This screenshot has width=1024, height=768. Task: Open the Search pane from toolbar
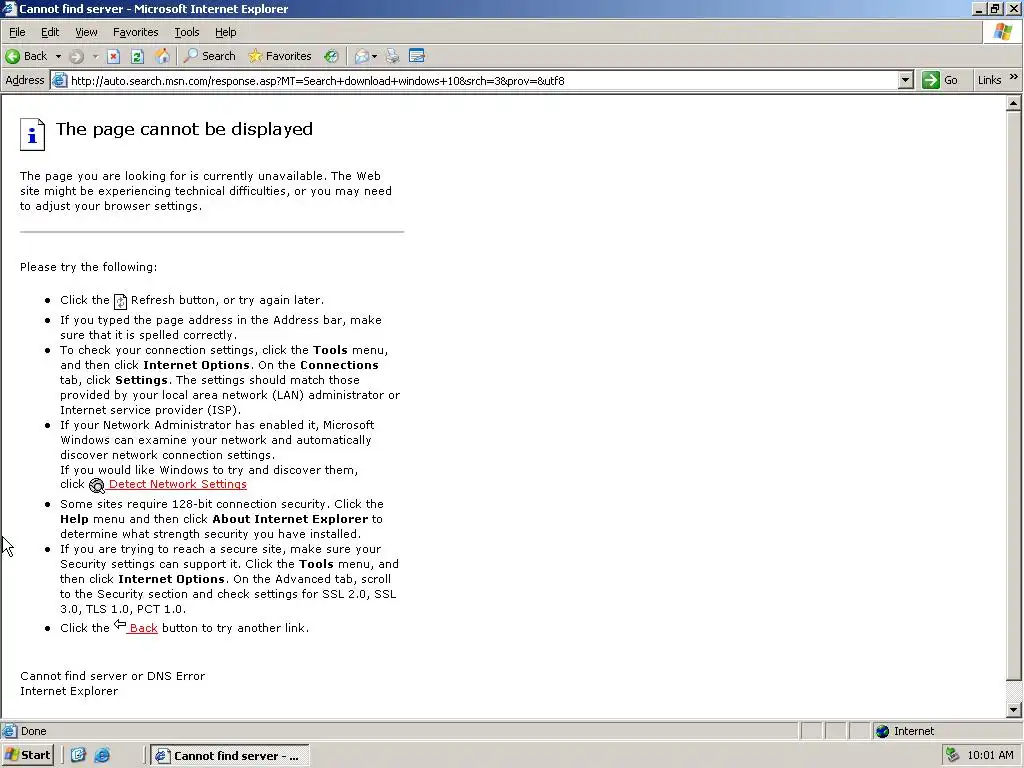(210, 56)
